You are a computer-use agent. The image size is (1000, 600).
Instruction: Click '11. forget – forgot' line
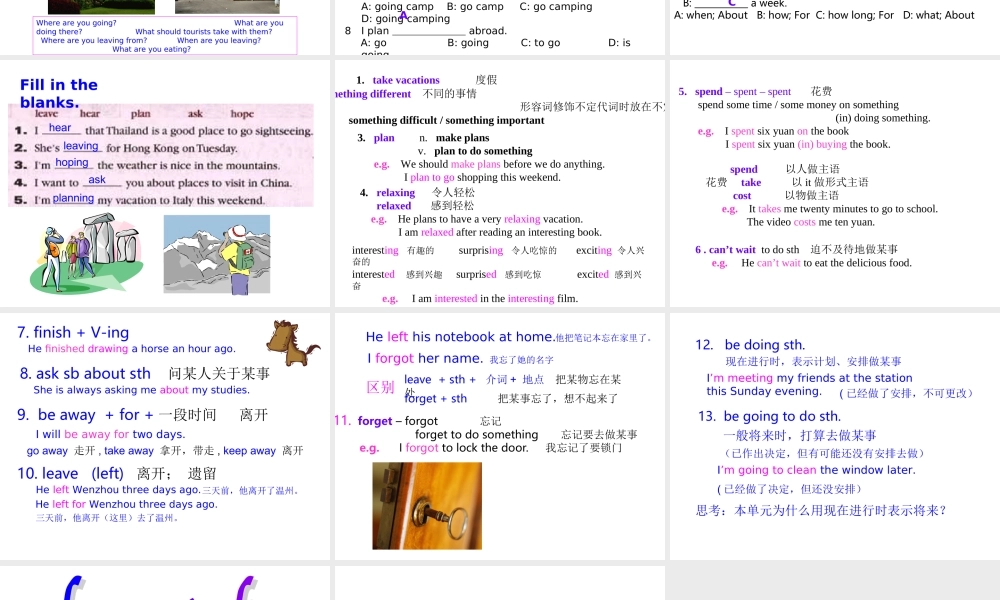pyautogui.click(x=385, y=421)
